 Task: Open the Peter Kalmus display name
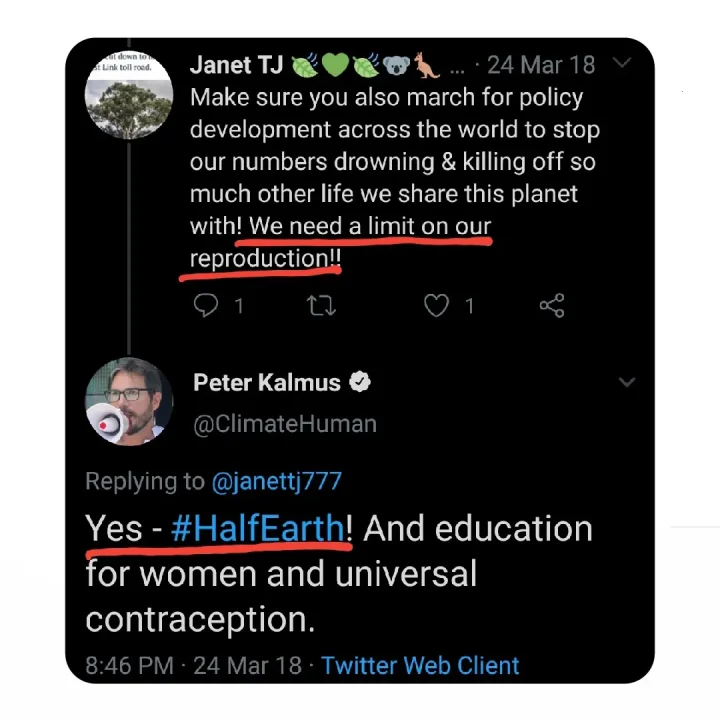(267, 383)
